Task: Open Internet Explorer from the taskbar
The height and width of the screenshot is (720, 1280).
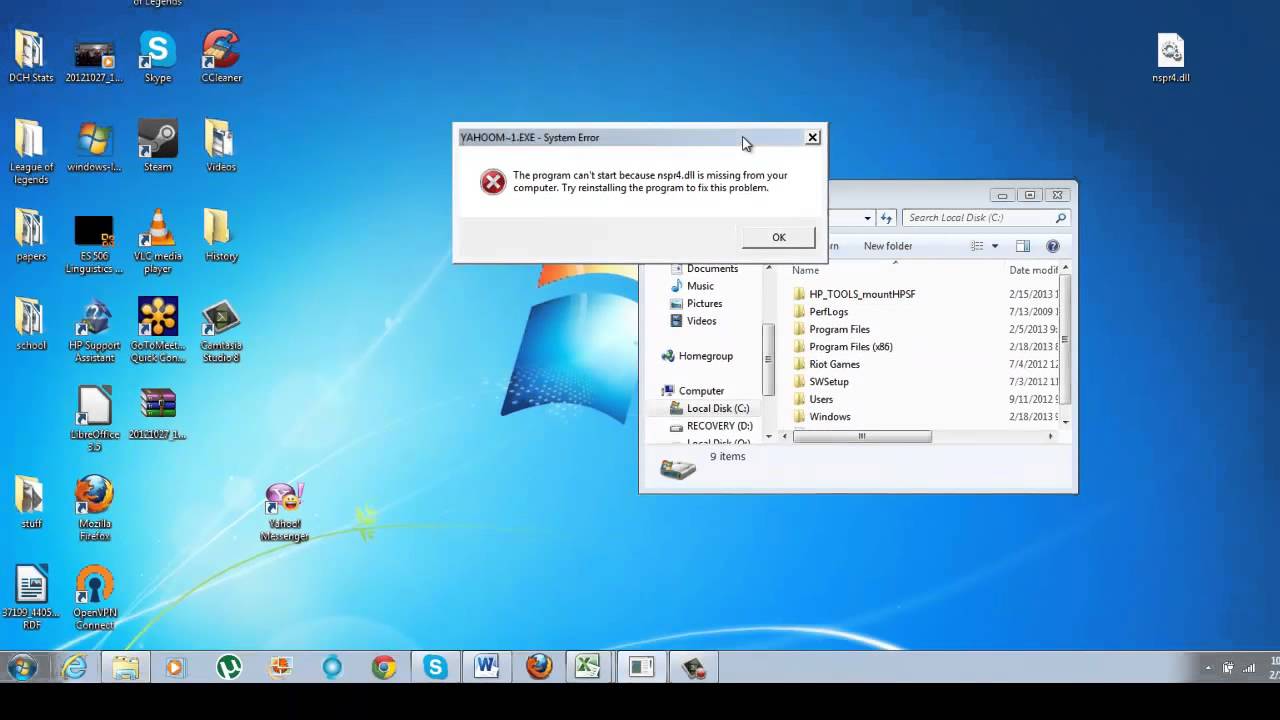Action: coord(74,667)
